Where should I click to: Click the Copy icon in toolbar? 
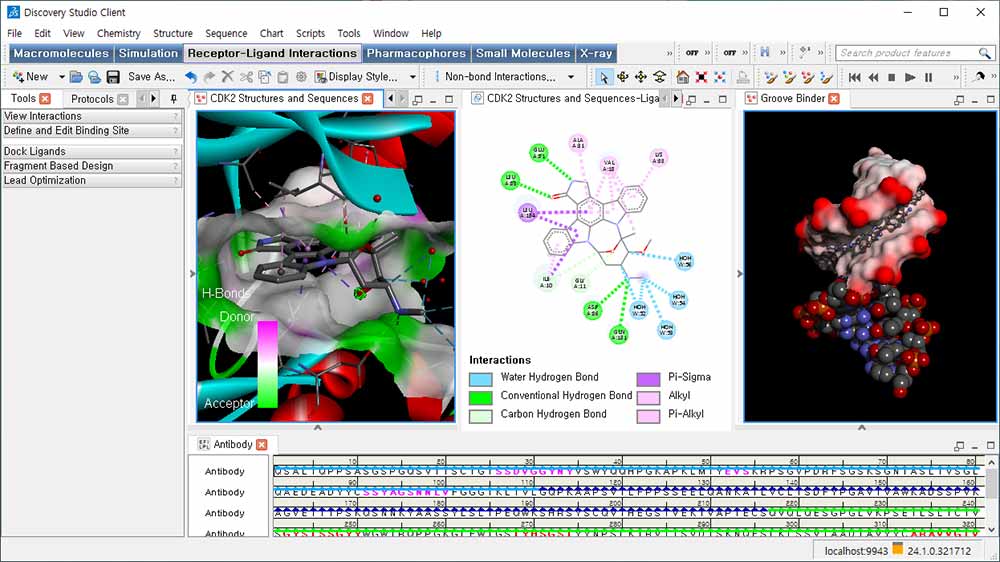[265, 77]
